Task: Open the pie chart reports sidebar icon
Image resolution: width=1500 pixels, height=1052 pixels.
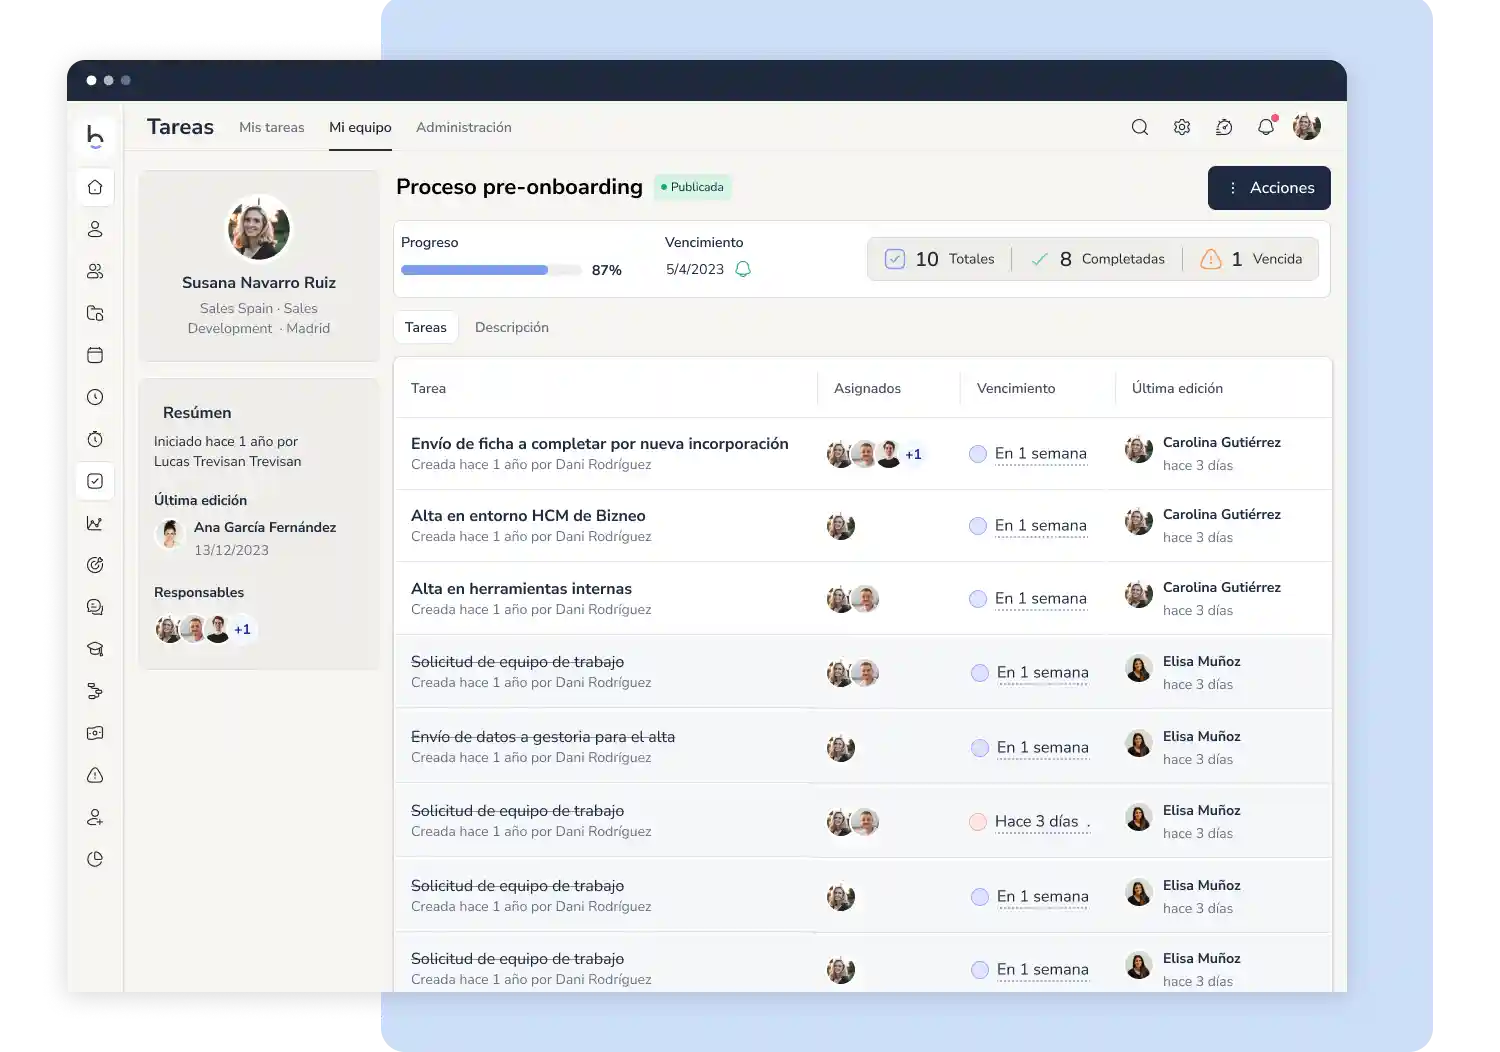Action: (x=95, y=859)
